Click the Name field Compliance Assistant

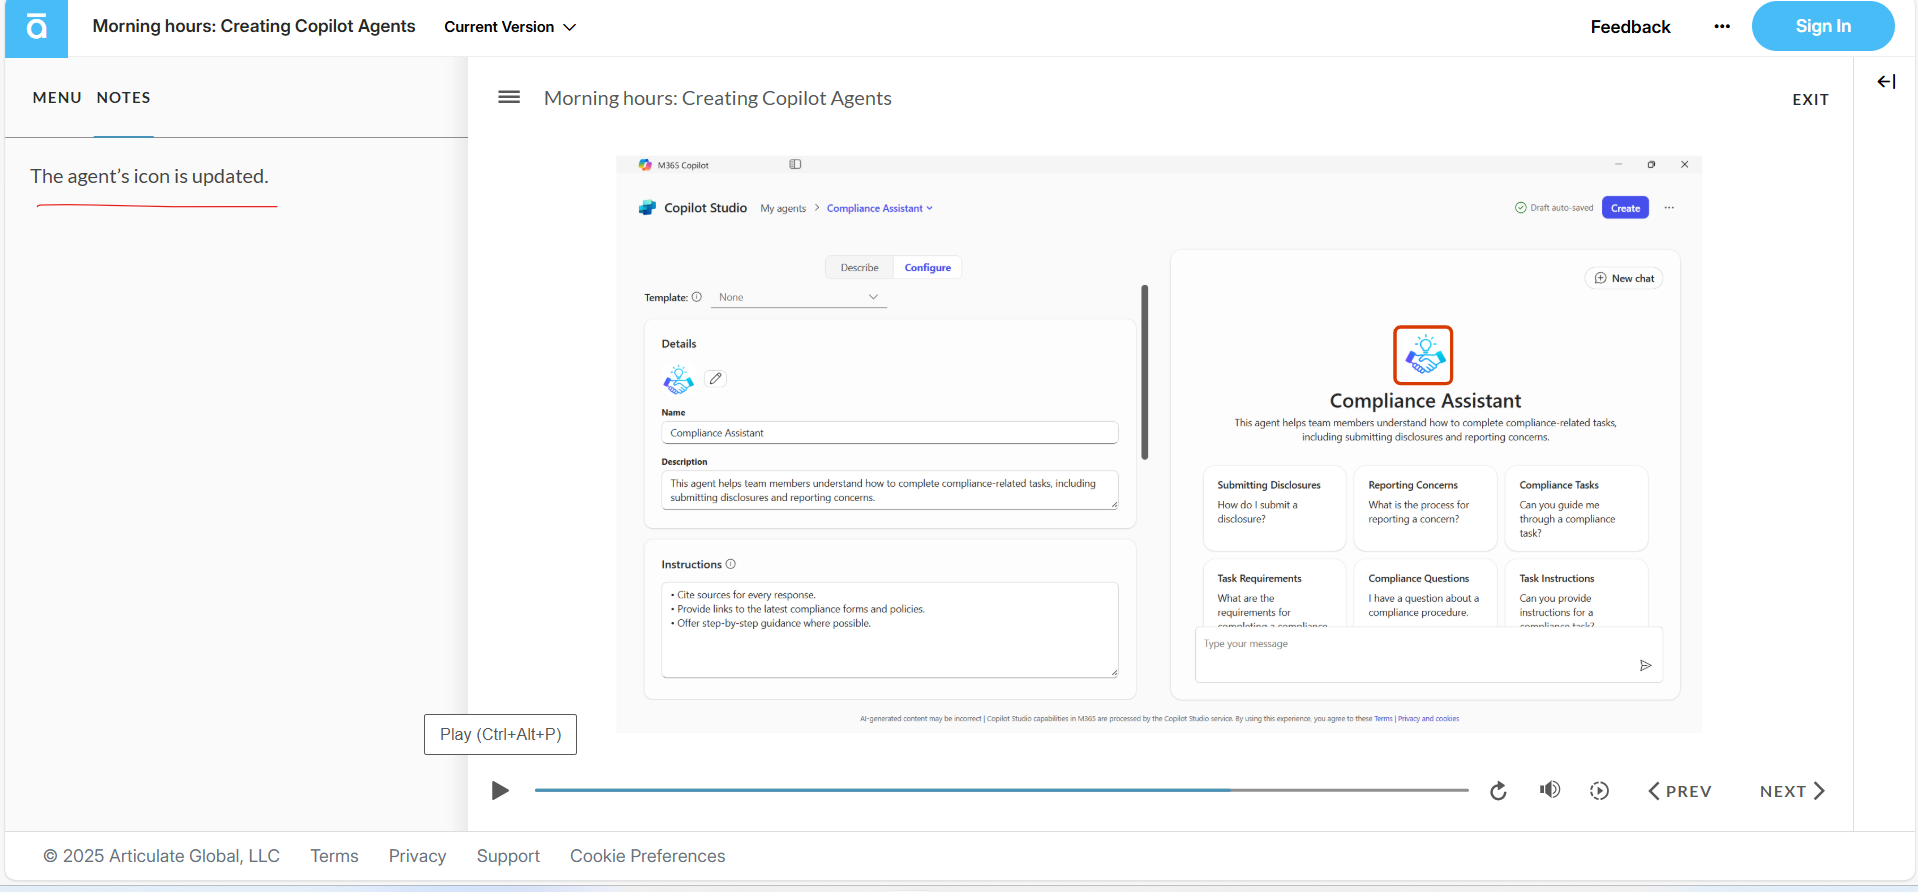coord(889,433)
